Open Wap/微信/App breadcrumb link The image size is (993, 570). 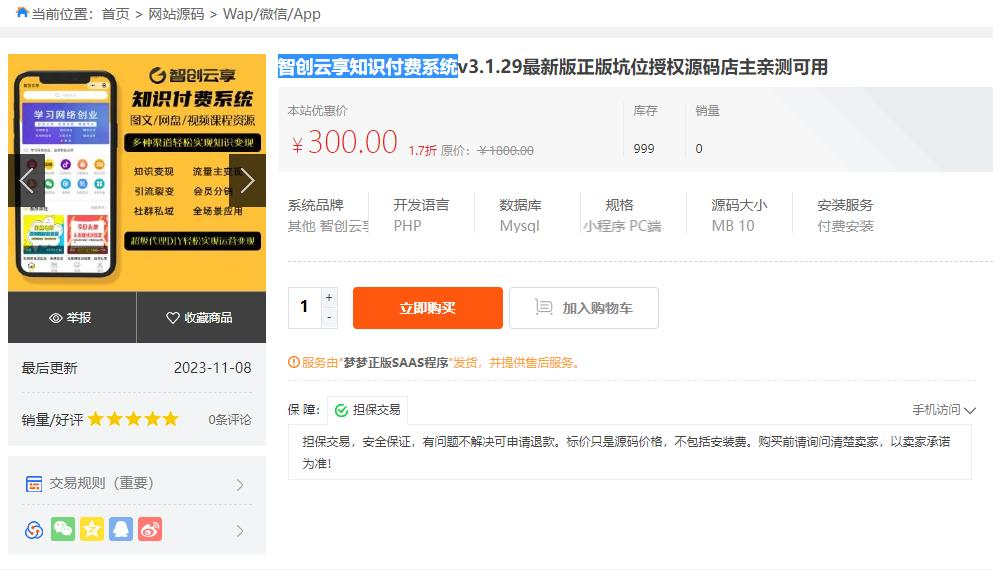pos(272,14)
